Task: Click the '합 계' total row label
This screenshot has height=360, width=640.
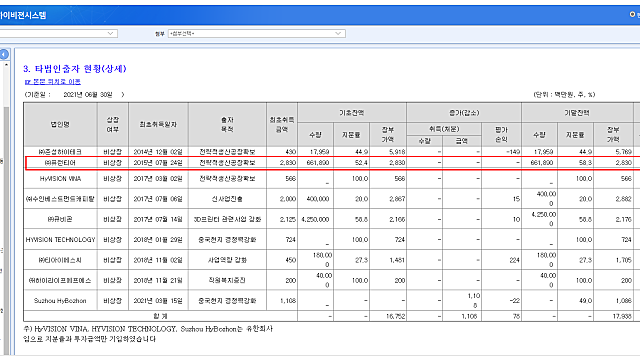Action: 160,316
